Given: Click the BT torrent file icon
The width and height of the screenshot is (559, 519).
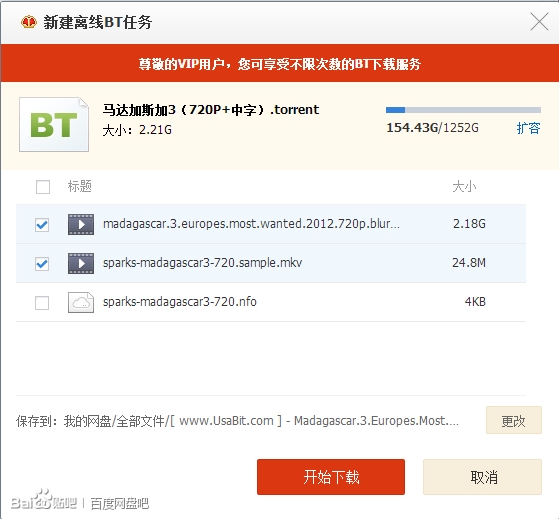Looking at the screenshot, I should [54, 124].
